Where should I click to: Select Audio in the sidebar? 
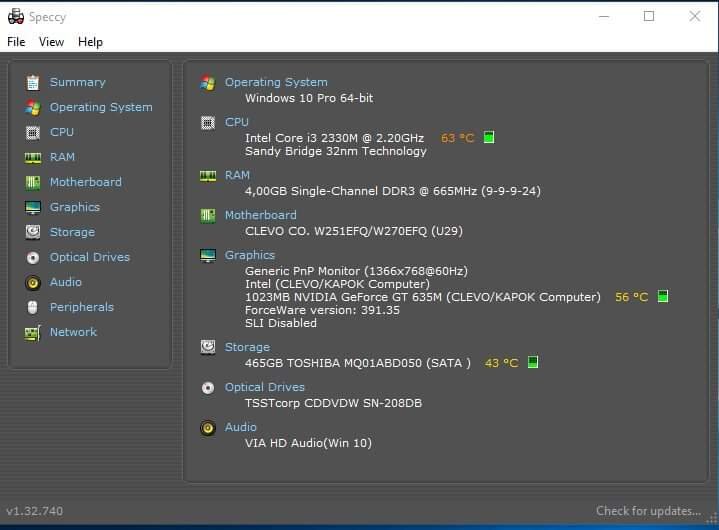tap(66, 282)
